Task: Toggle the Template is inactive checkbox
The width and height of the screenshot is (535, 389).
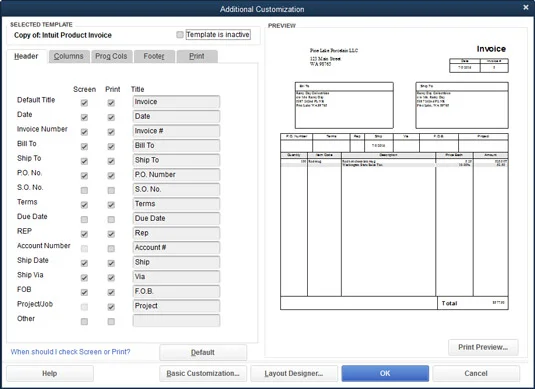Action: pyautogui.click(x=180, y=34)
